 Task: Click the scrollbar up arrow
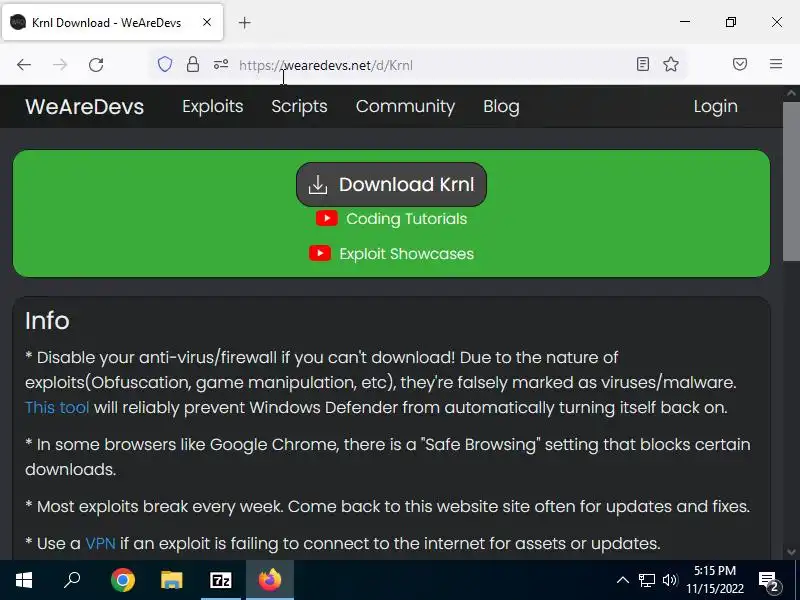pos(791,93)
